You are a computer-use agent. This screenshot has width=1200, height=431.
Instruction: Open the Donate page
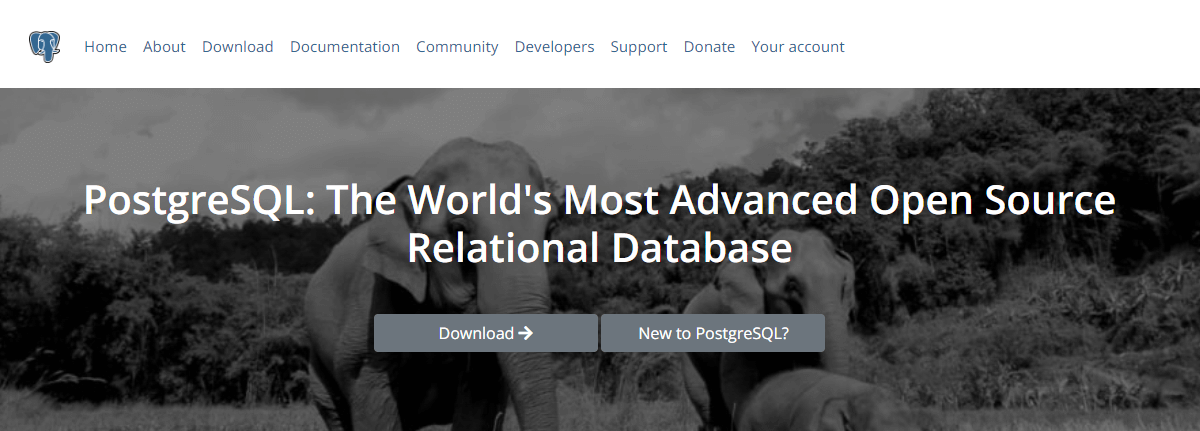pos(709,47)
